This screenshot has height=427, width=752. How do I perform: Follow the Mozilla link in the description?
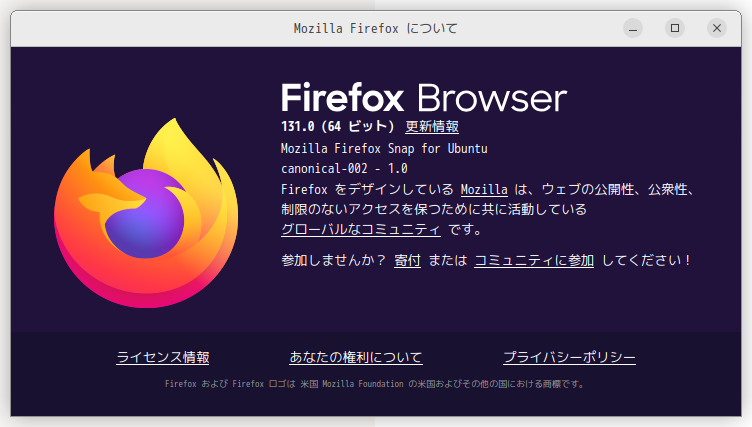[484, 190]
